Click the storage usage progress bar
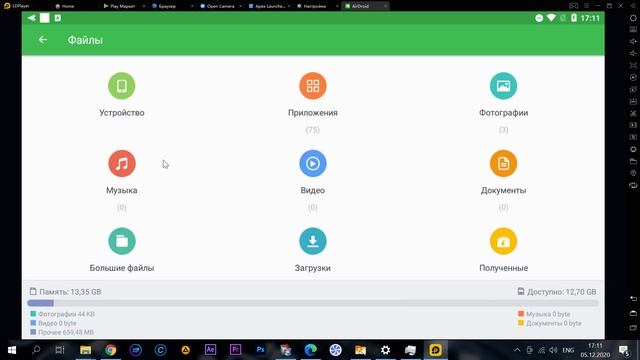 (313, 303)
